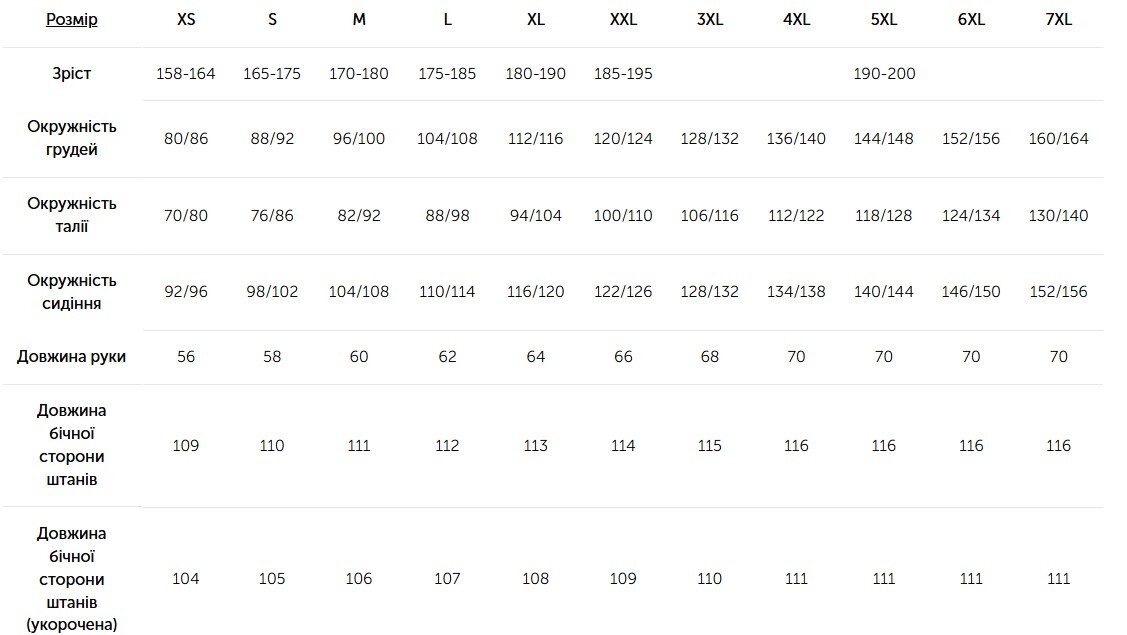Screen dimensions: 1127x635
Task: Click the 3XL column header
Action: [x=710, y=20]
